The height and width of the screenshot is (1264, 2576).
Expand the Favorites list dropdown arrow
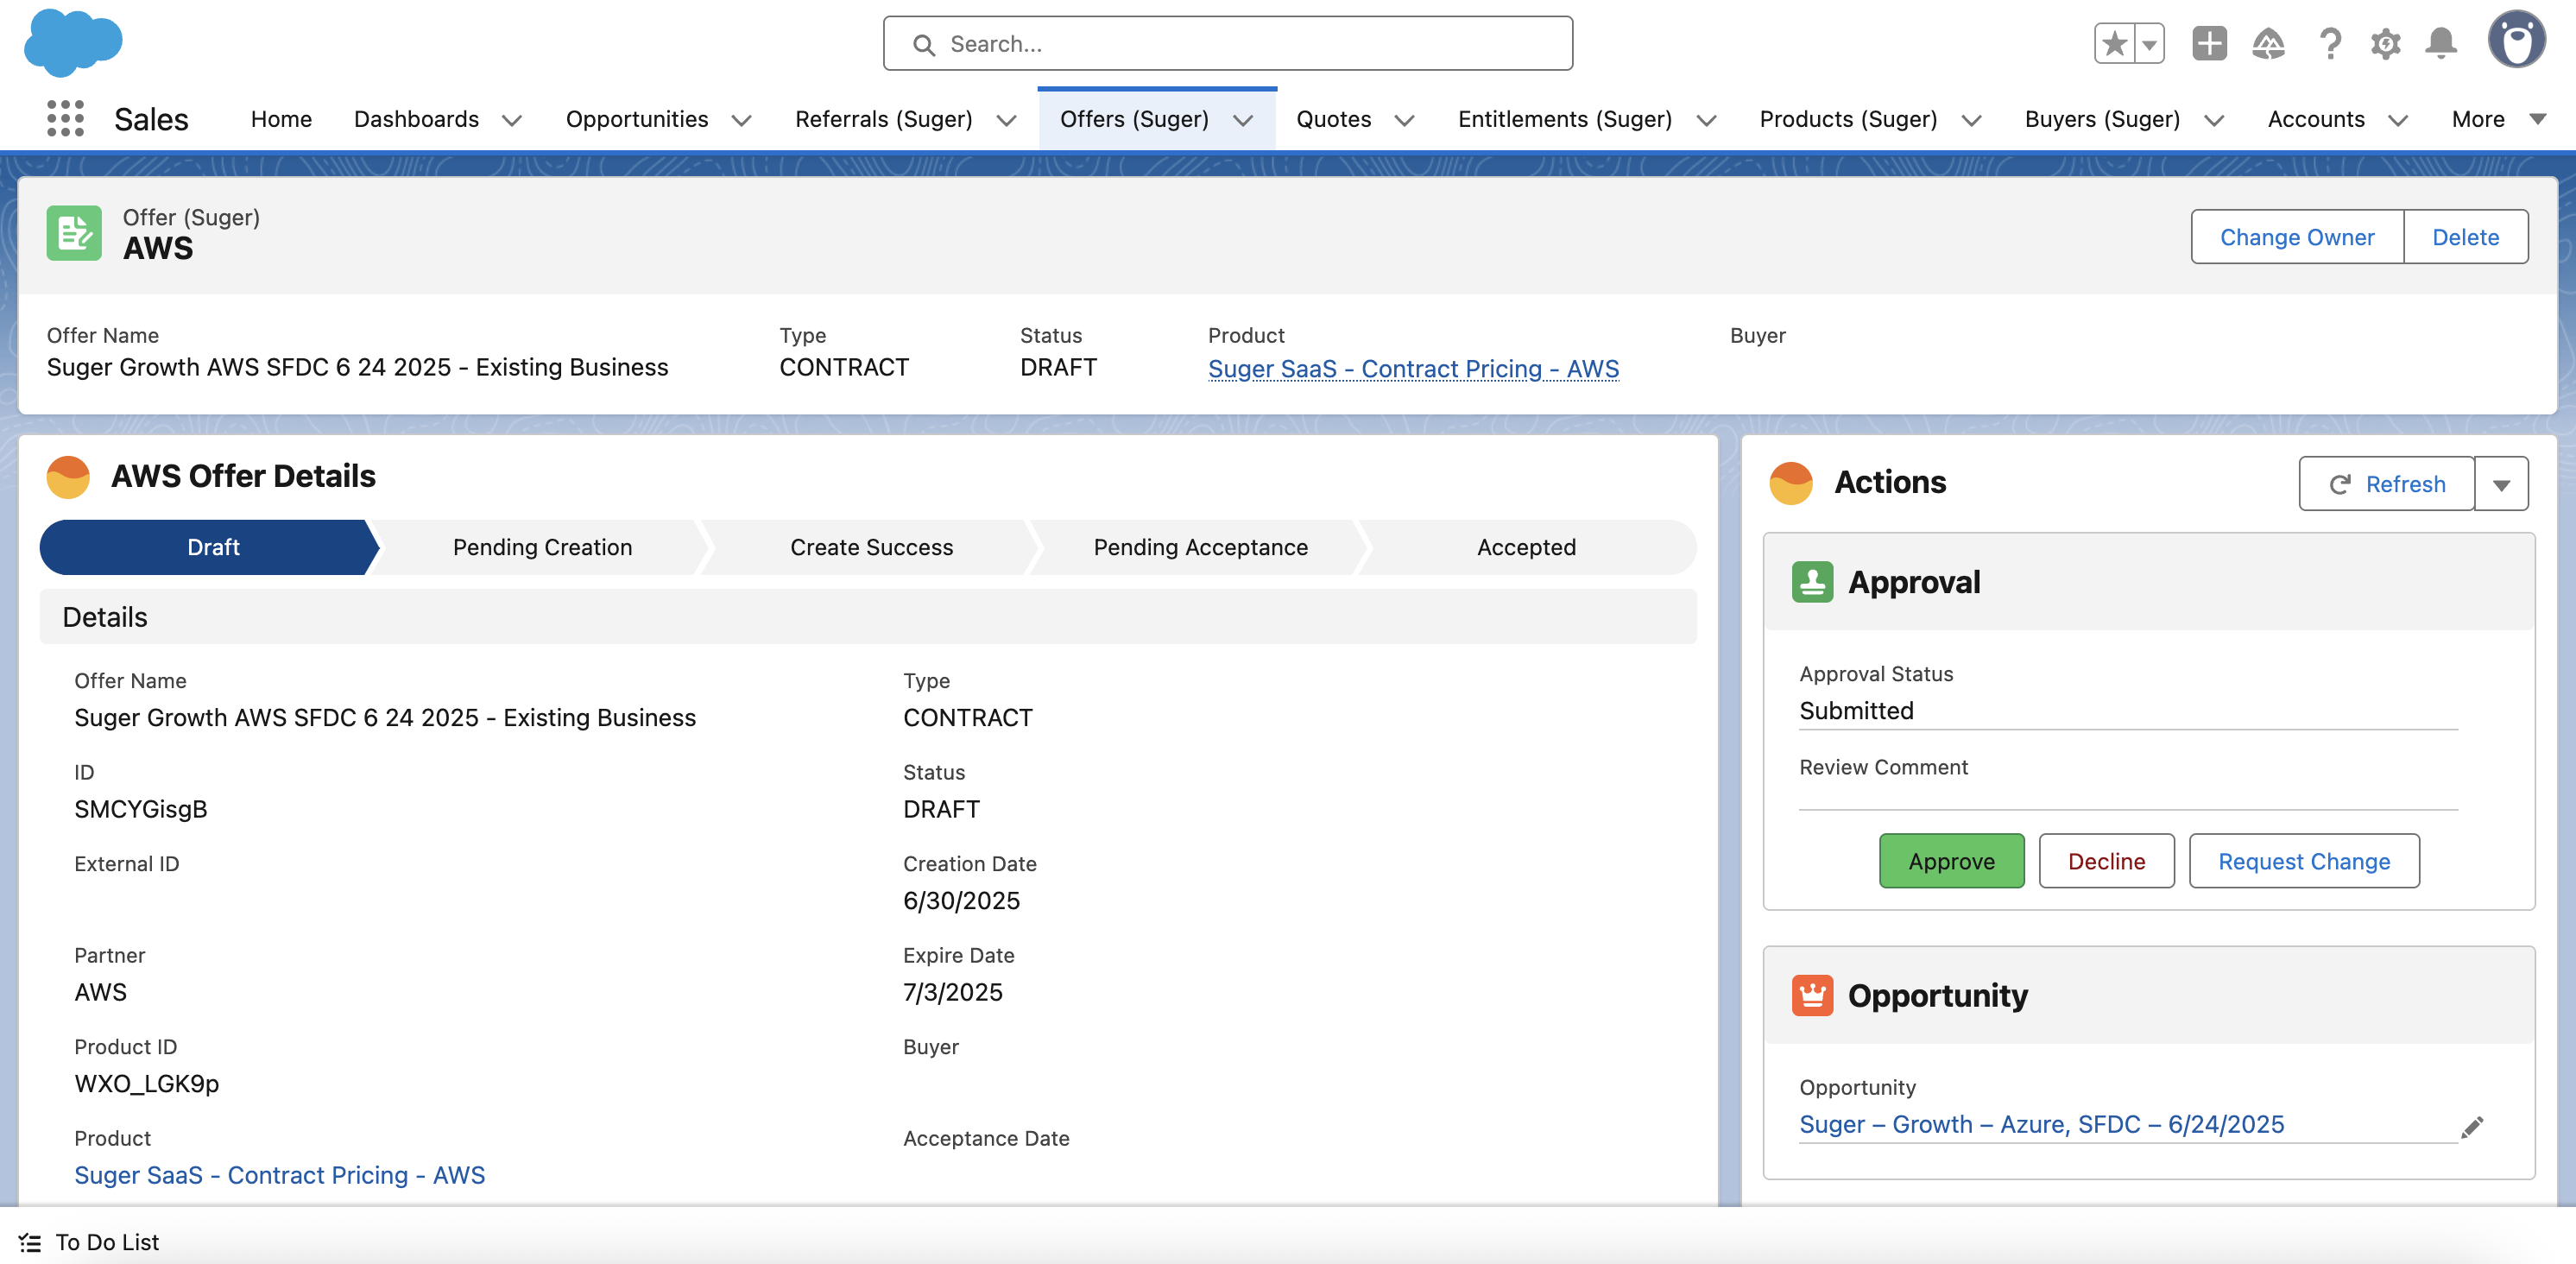(x=2149, y=44)
